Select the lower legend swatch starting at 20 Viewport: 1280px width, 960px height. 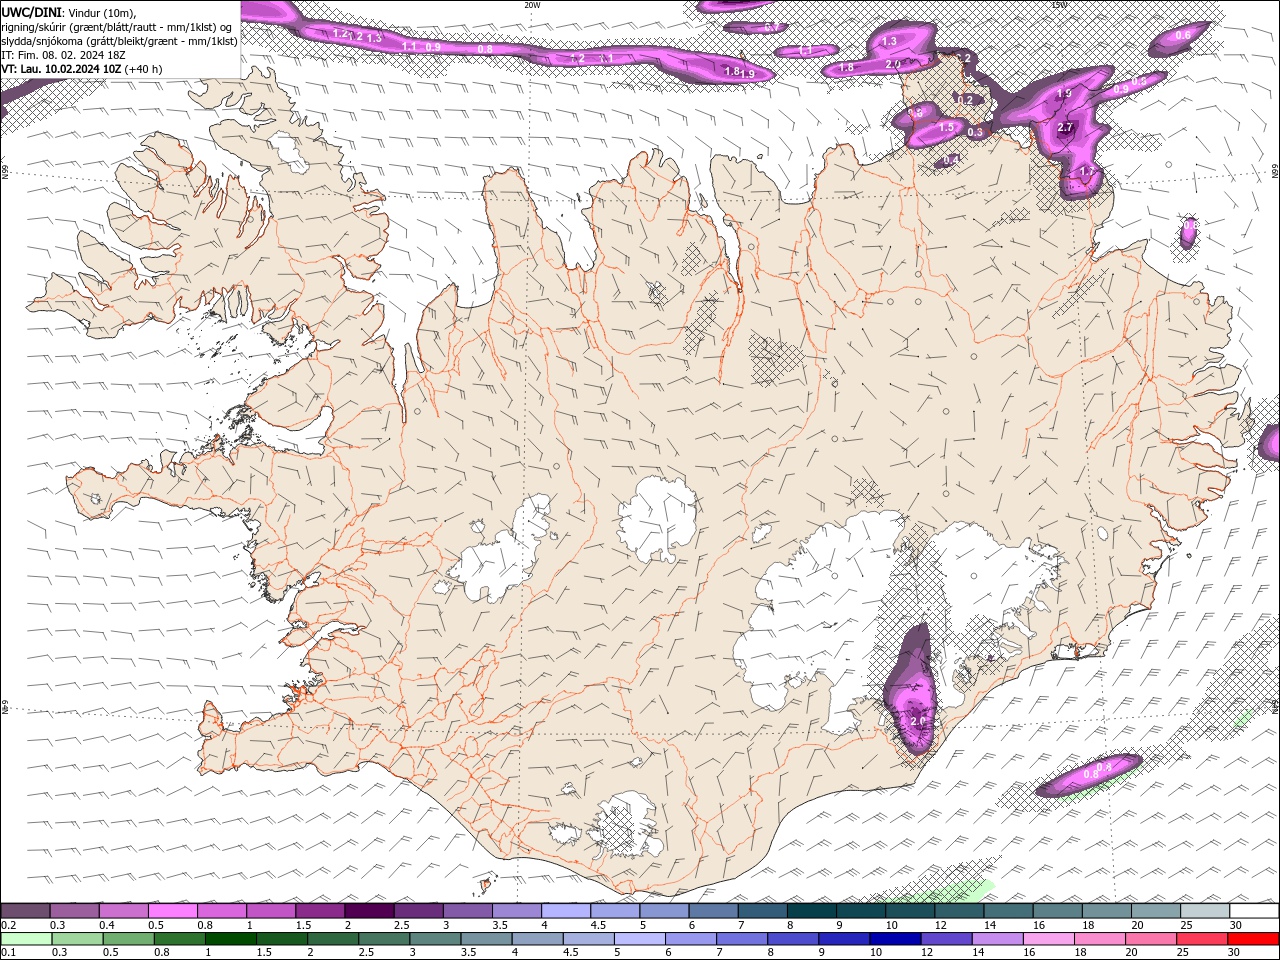point(1151,939)
